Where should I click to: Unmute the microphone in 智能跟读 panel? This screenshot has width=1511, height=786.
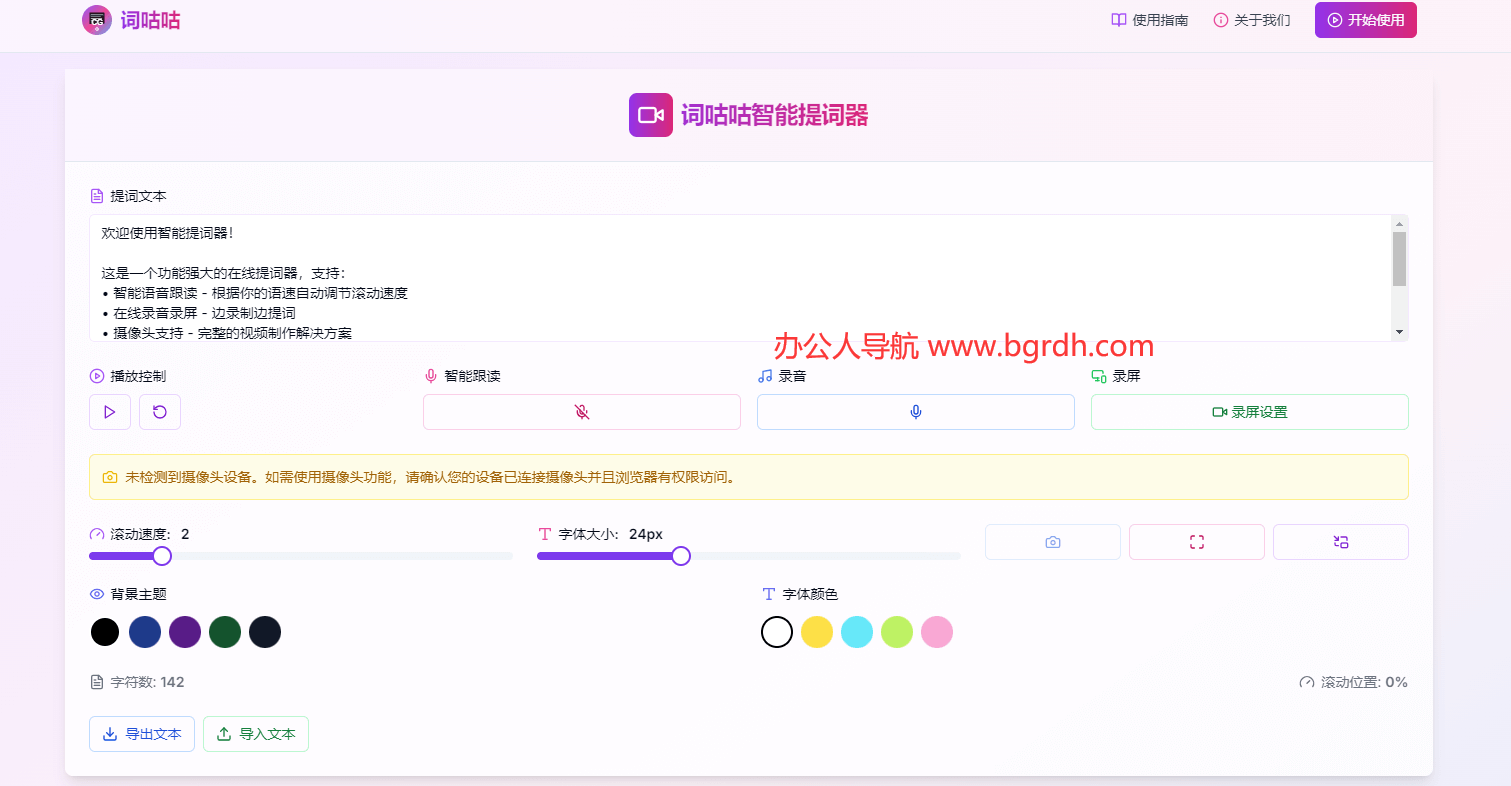[581, 411]
